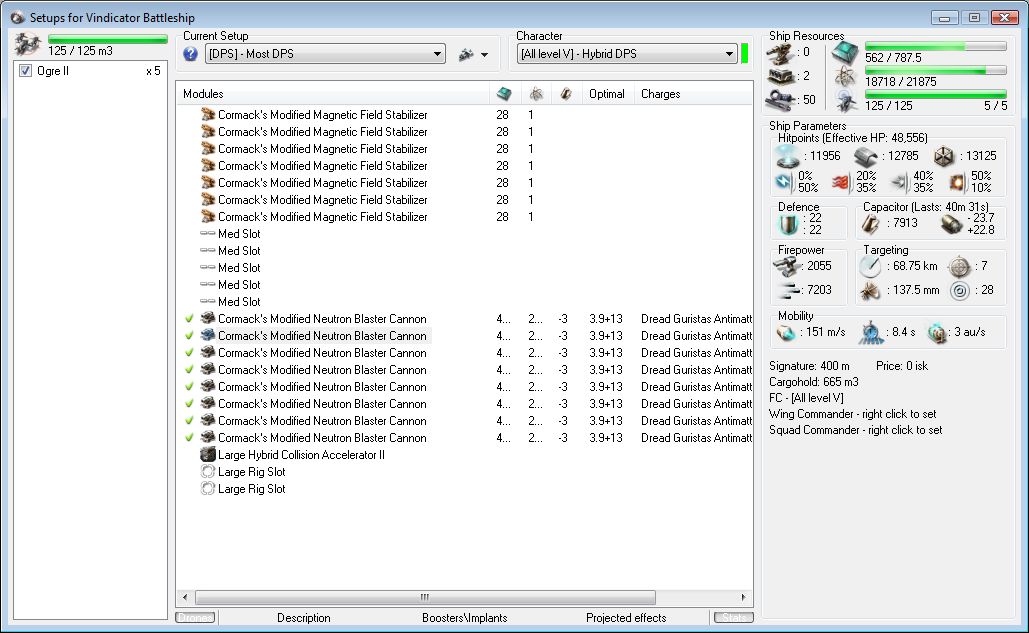
Task: Click the kinetic resistance icon showing 40% 35%
Action: pos(899,182)
